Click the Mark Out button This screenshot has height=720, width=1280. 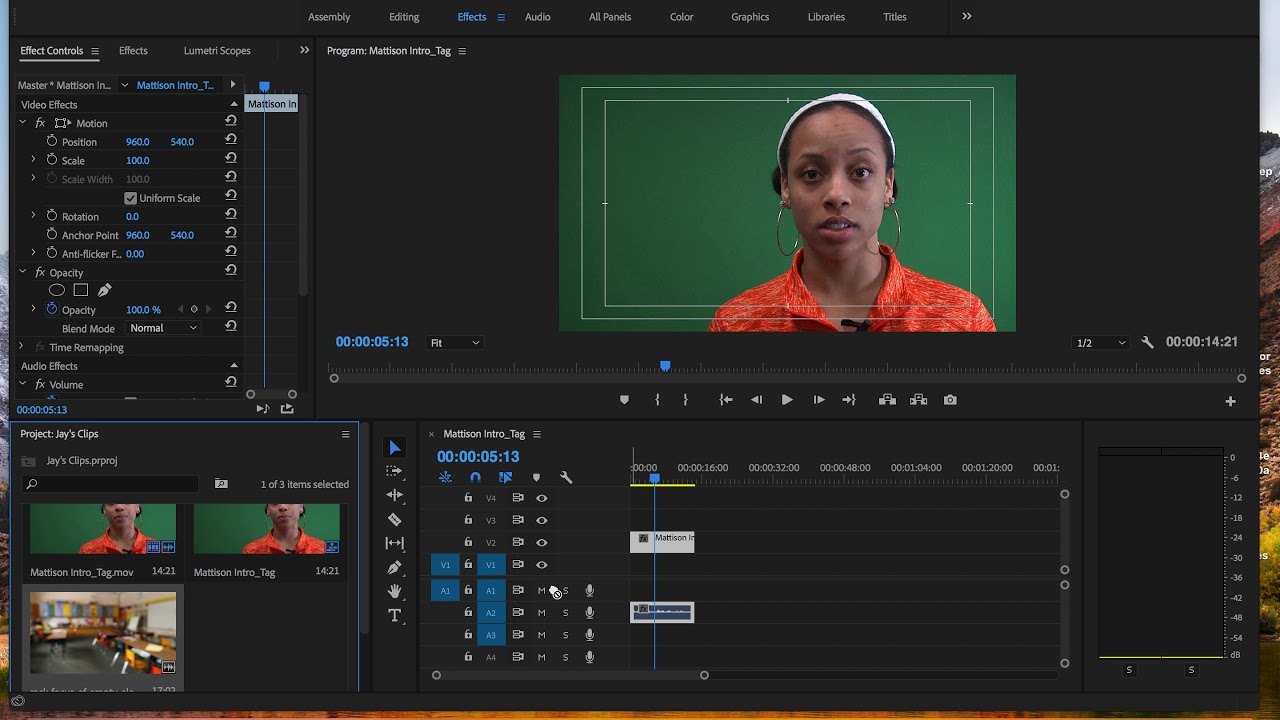click(x=685, y=400)
